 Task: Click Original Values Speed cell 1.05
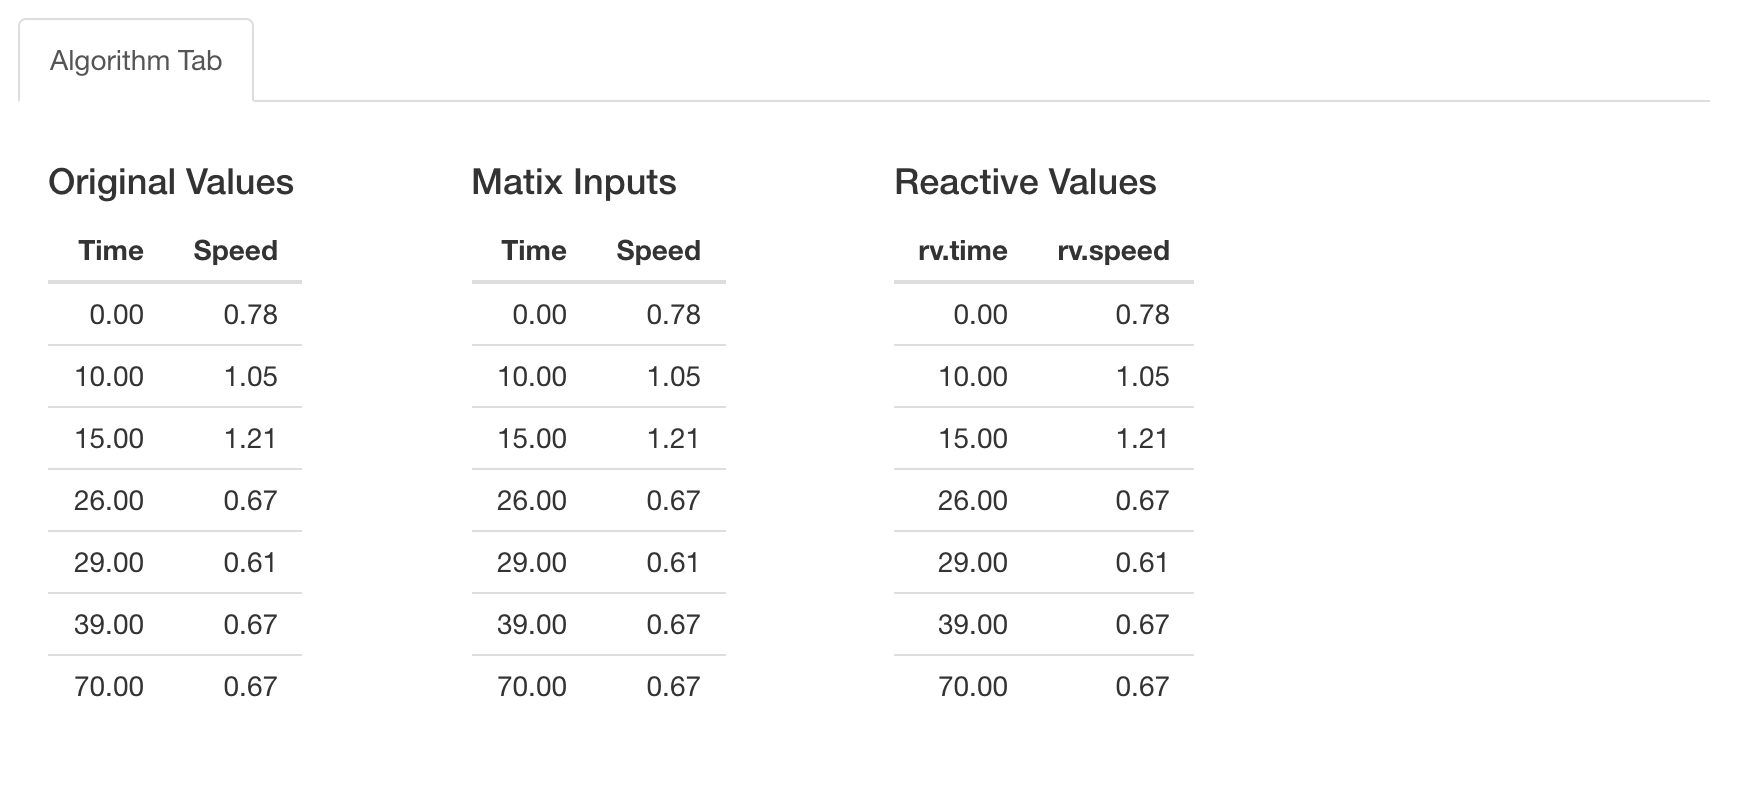[x=250, y=377]
